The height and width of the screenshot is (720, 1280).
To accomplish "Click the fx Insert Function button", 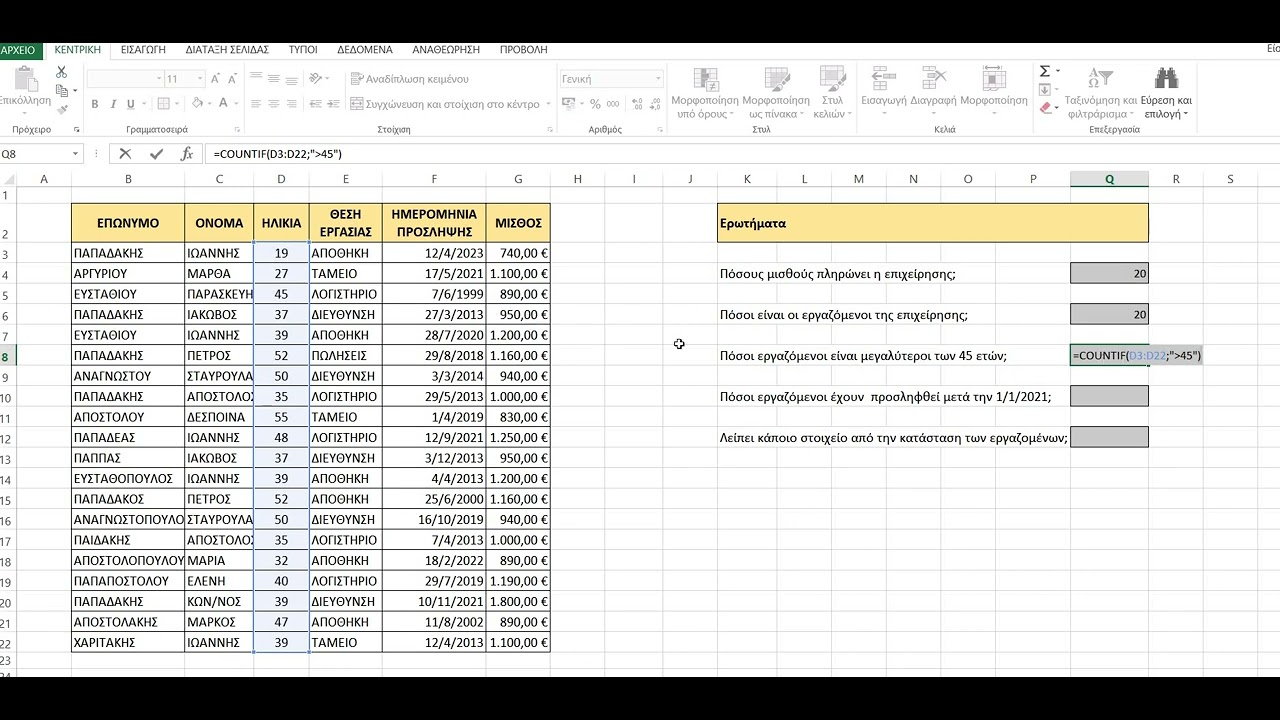I will 186,154.
